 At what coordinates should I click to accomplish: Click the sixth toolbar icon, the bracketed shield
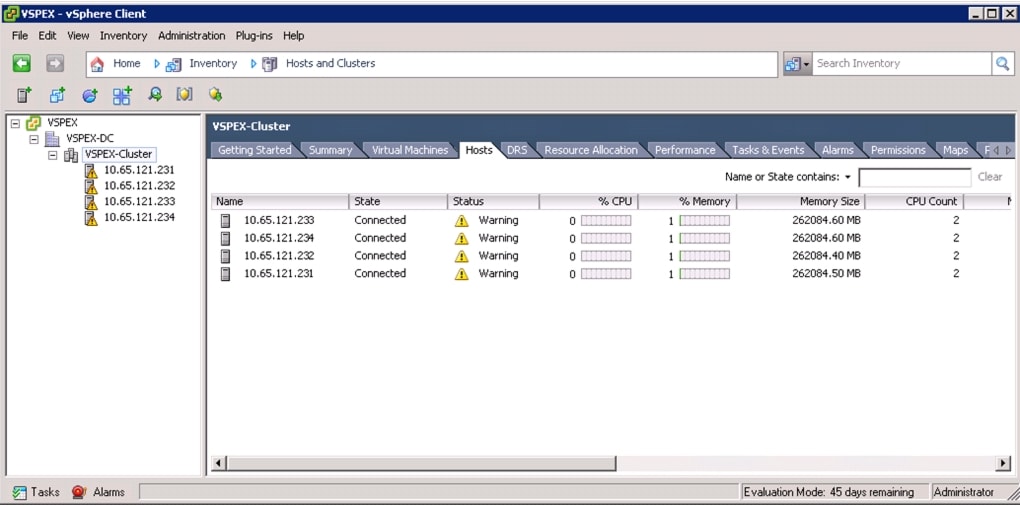(185, 94)
